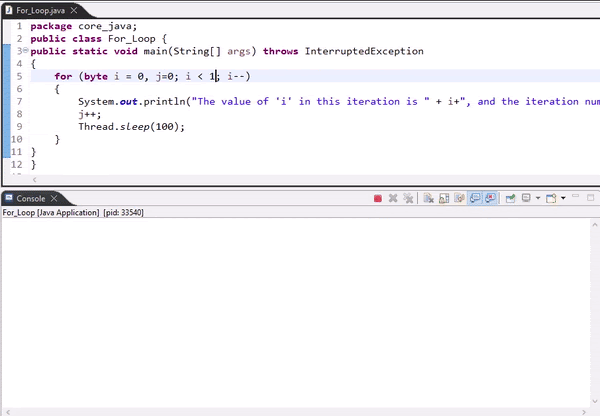
Task: Click the Display Selected Console icon
Action: click(x=526, y=198)
